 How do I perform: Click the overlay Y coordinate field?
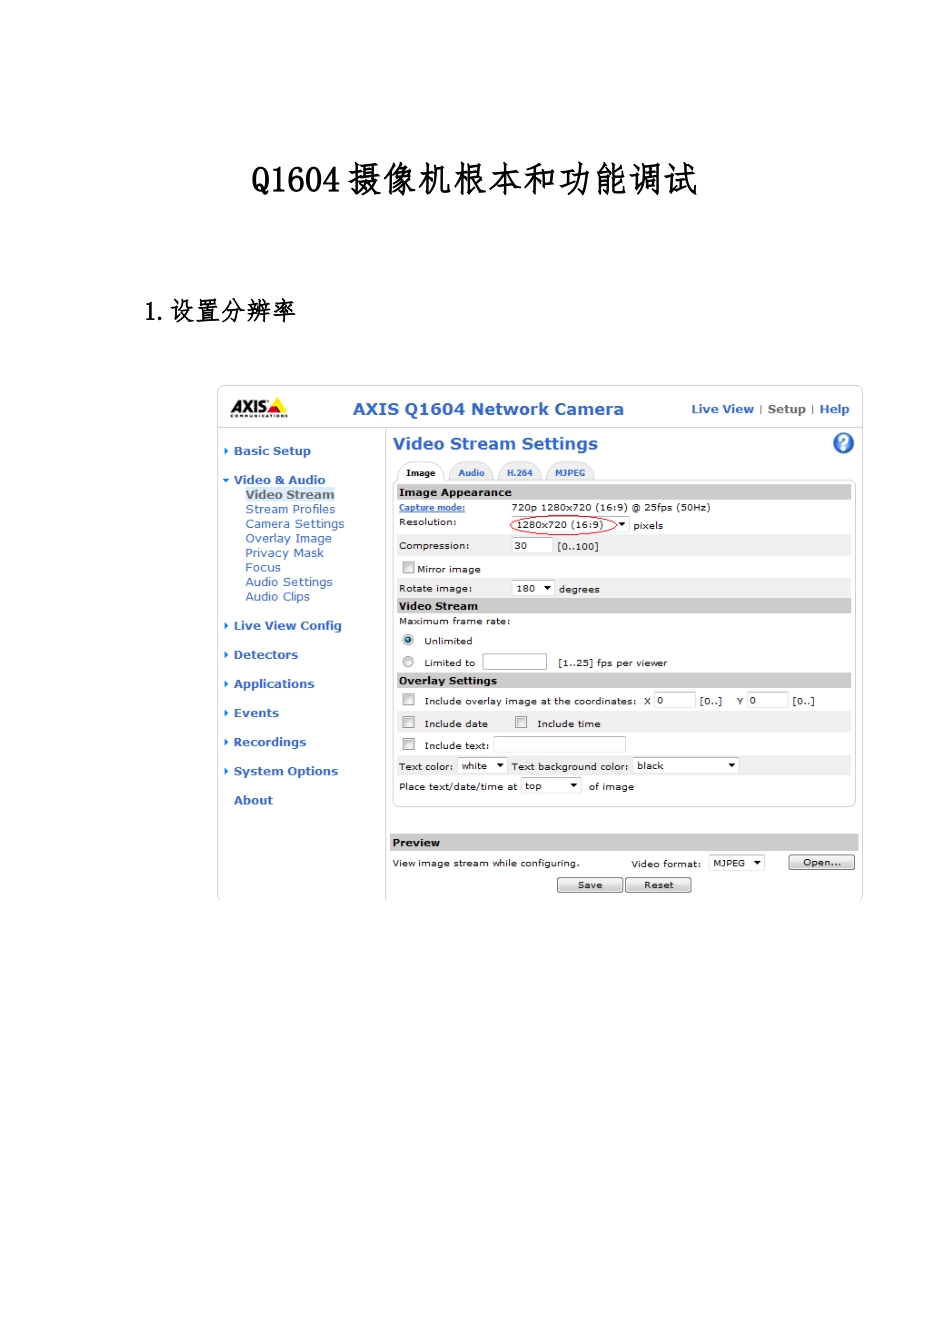pyautogui.click(x=768, y=700)
